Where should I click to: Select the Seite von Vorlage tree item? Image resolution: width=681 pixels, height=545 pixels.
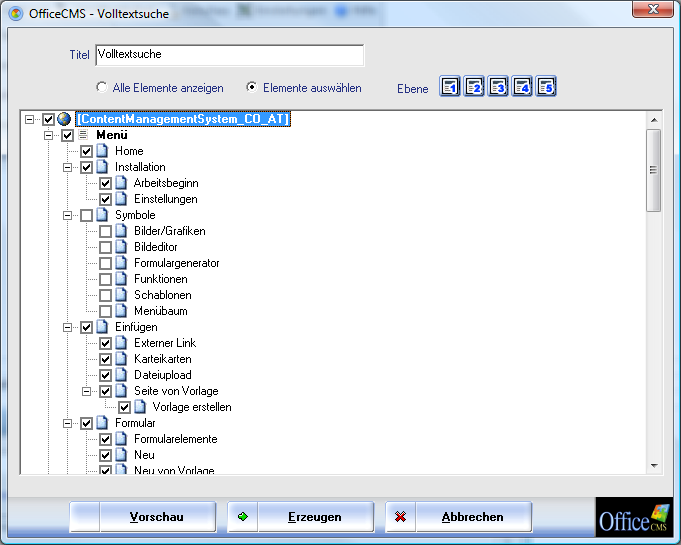click(x=176, y=391)
